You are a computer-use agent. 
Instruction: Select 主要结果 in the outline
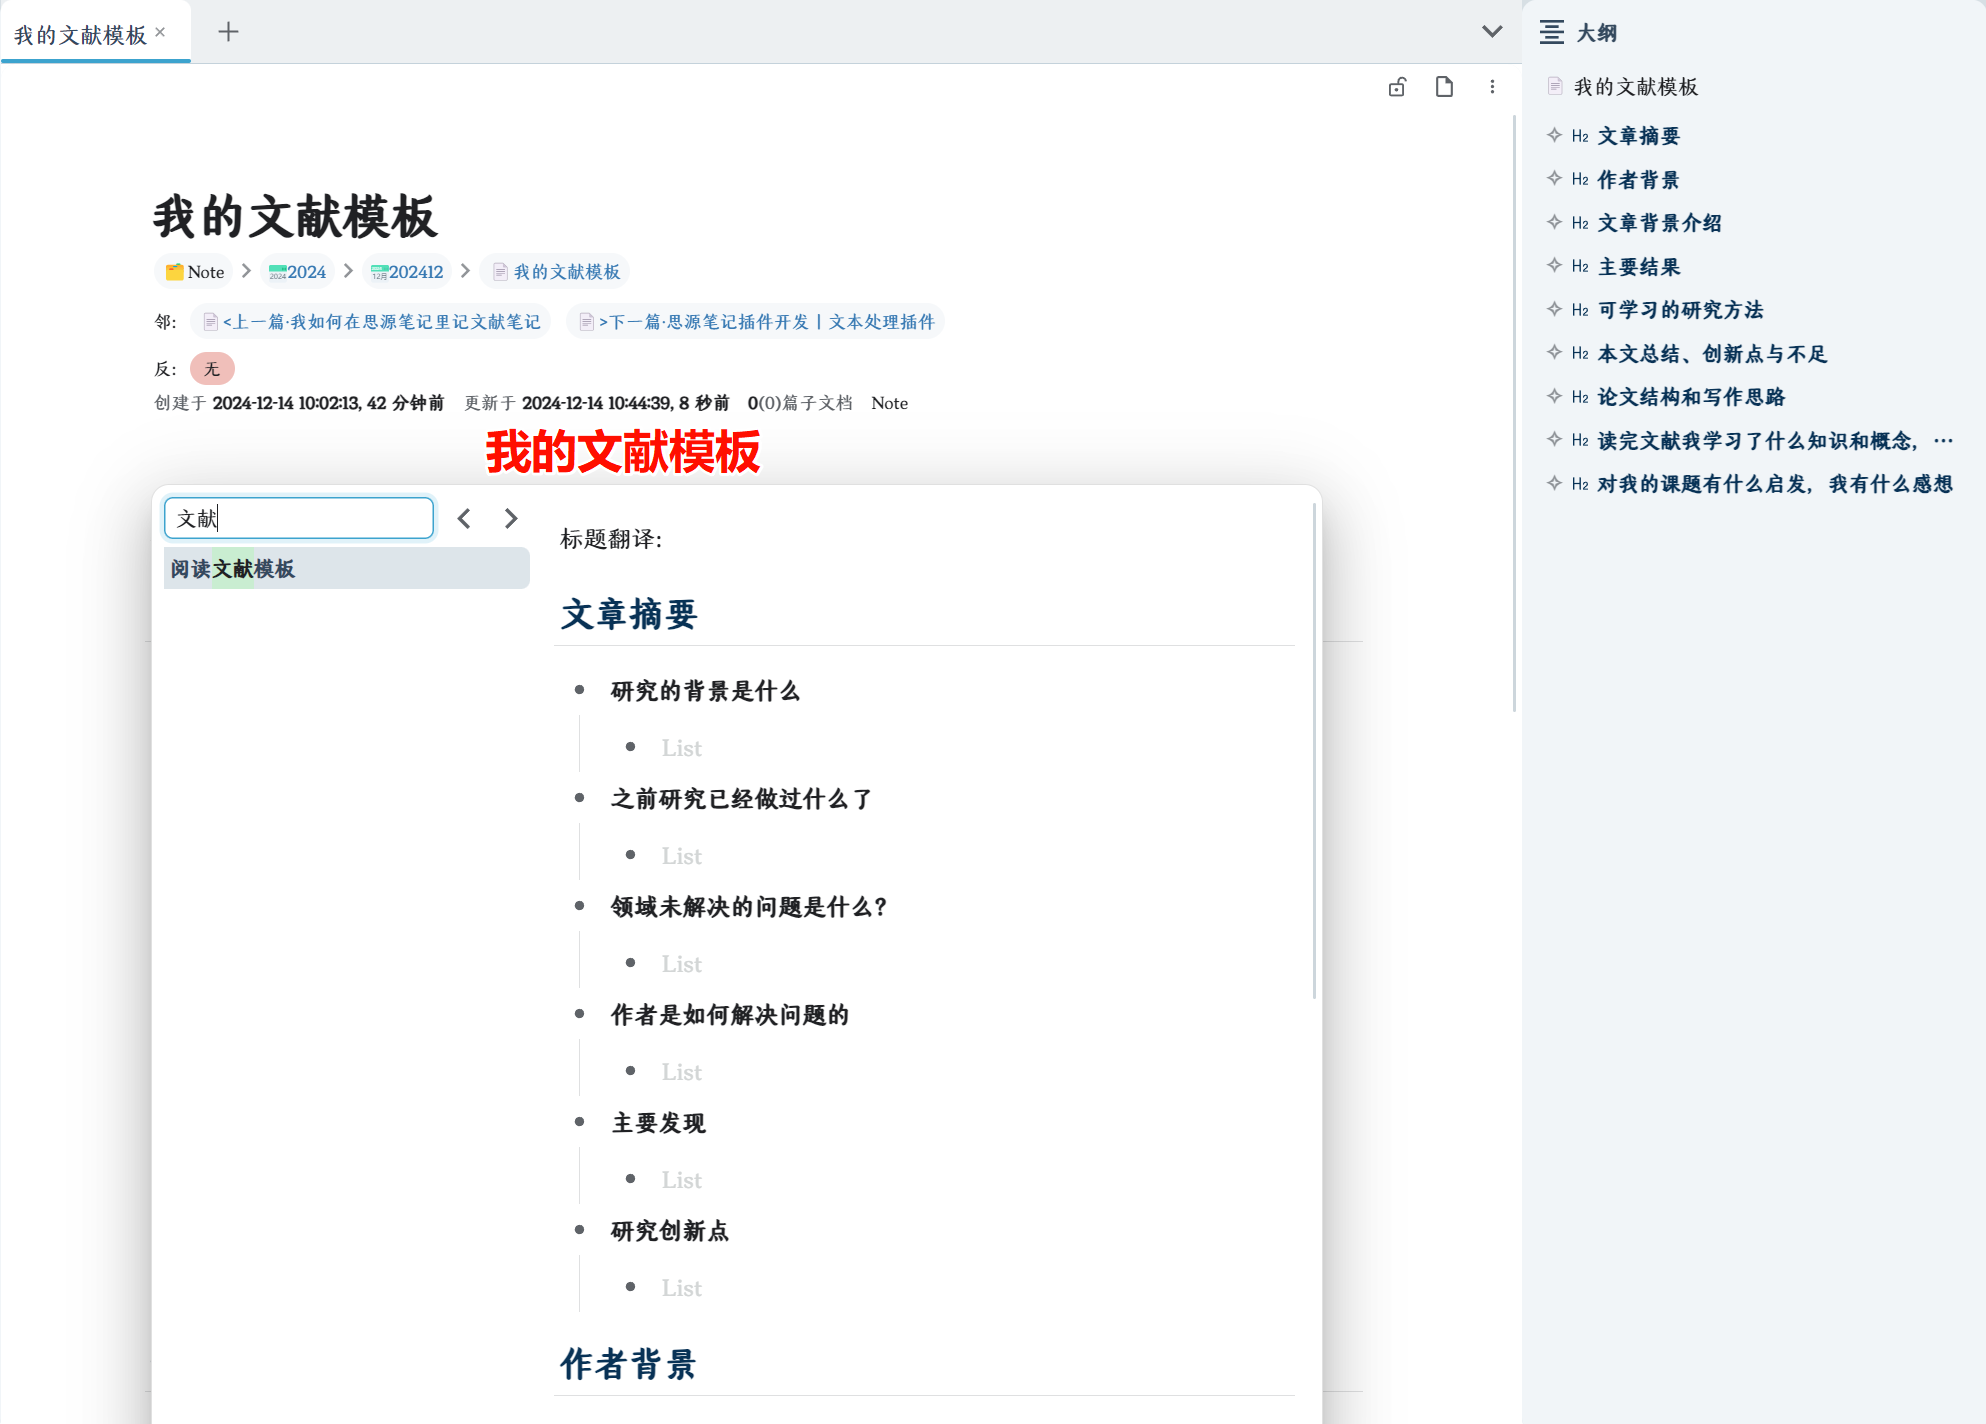click(x=1638, y=267)
